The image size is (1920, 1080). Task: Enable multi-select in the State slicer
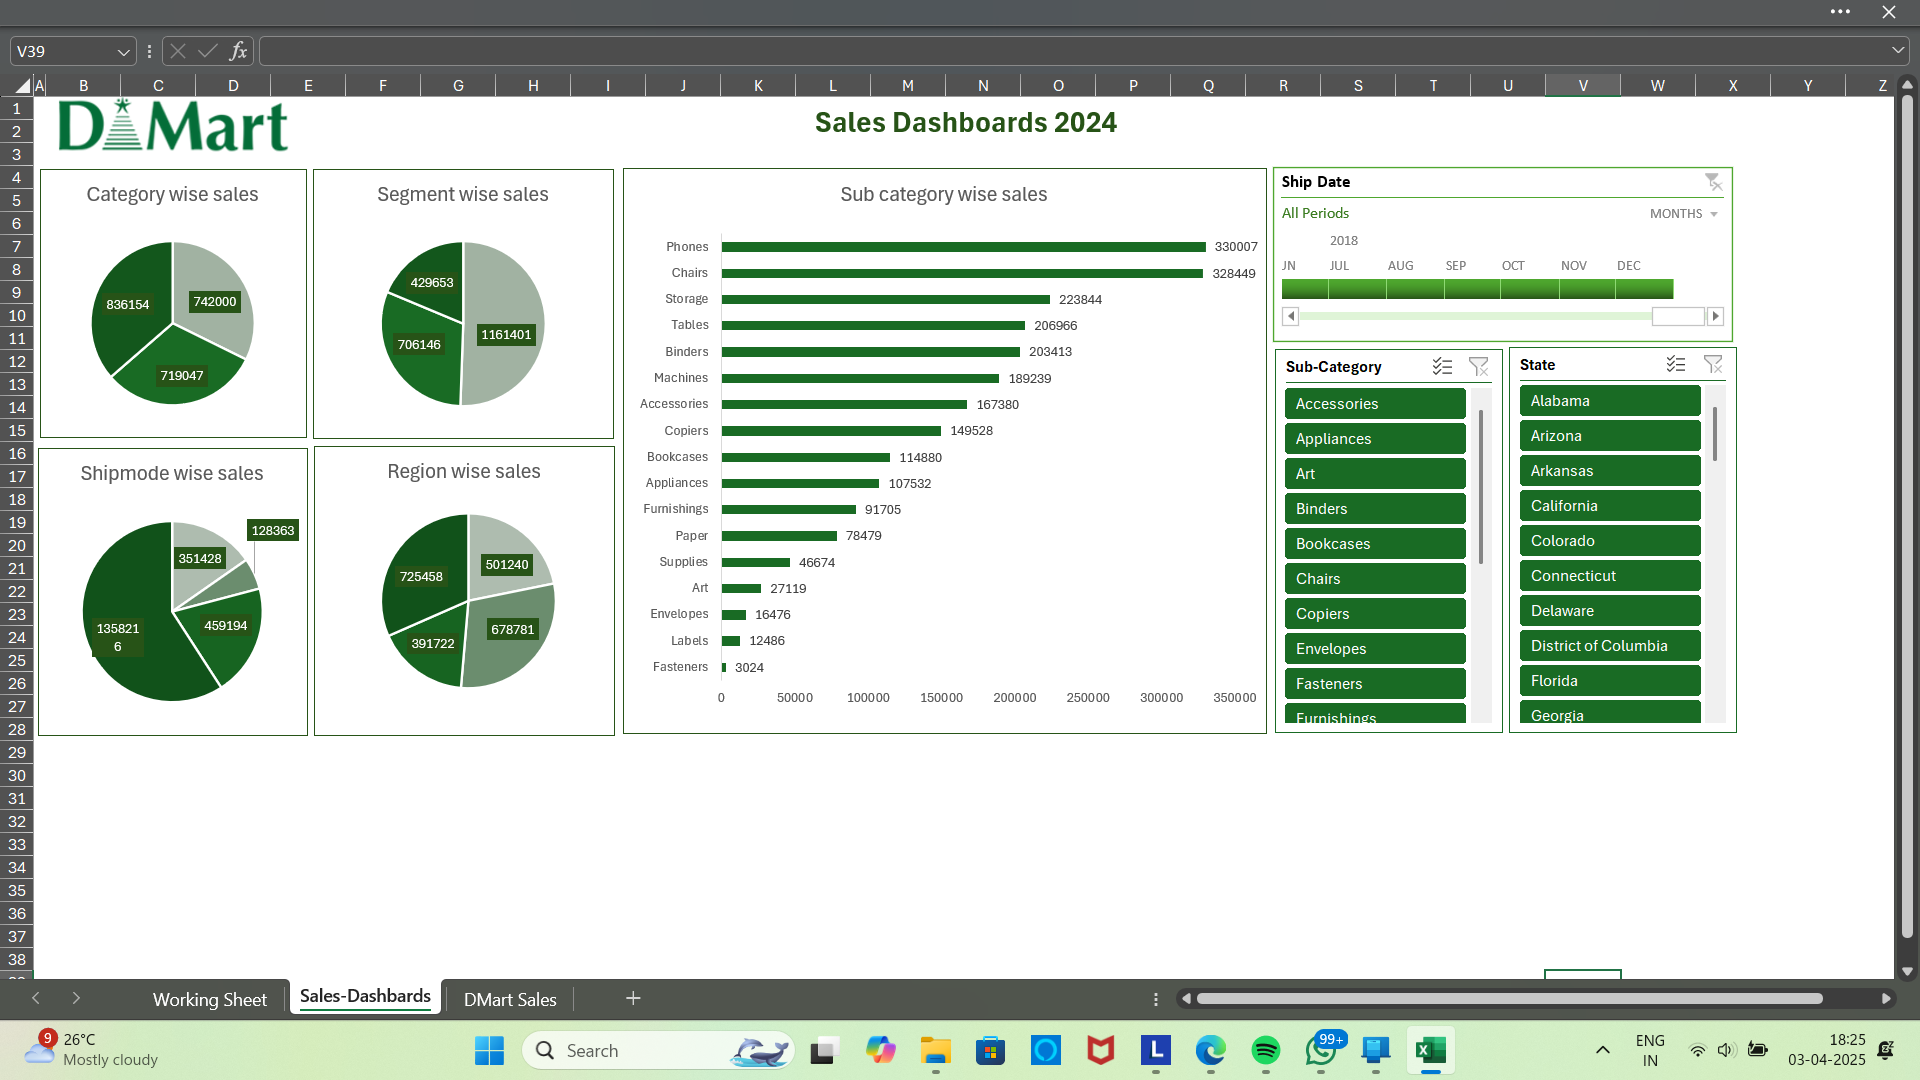1676,364
